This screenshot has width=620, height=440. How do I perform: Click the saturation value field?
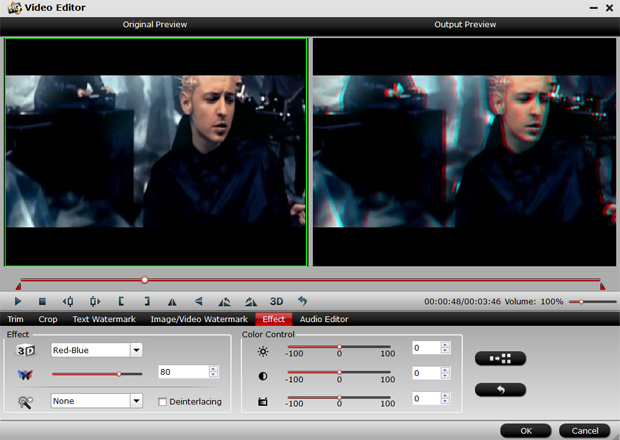pyautogui.click(x=426, y=398)
